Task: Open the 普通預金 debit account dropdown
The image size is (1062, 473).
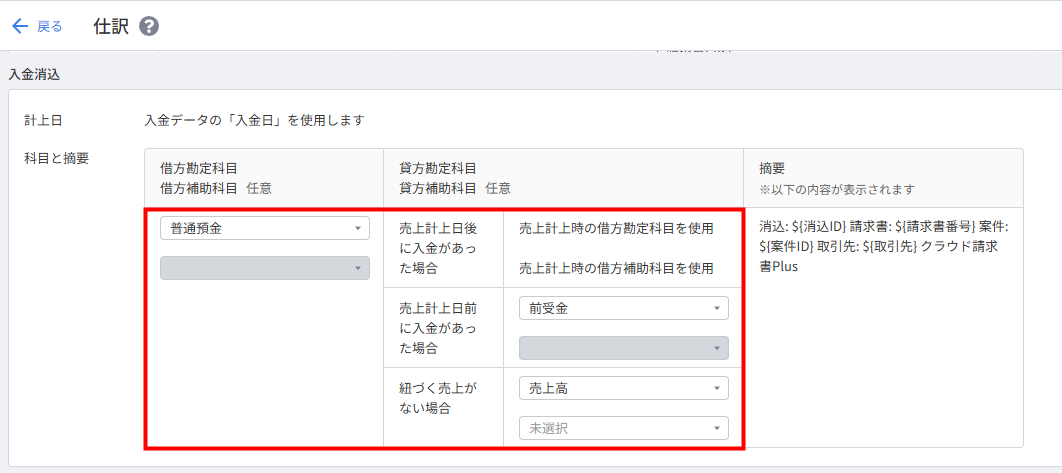Action: click(x=265, y=228)
